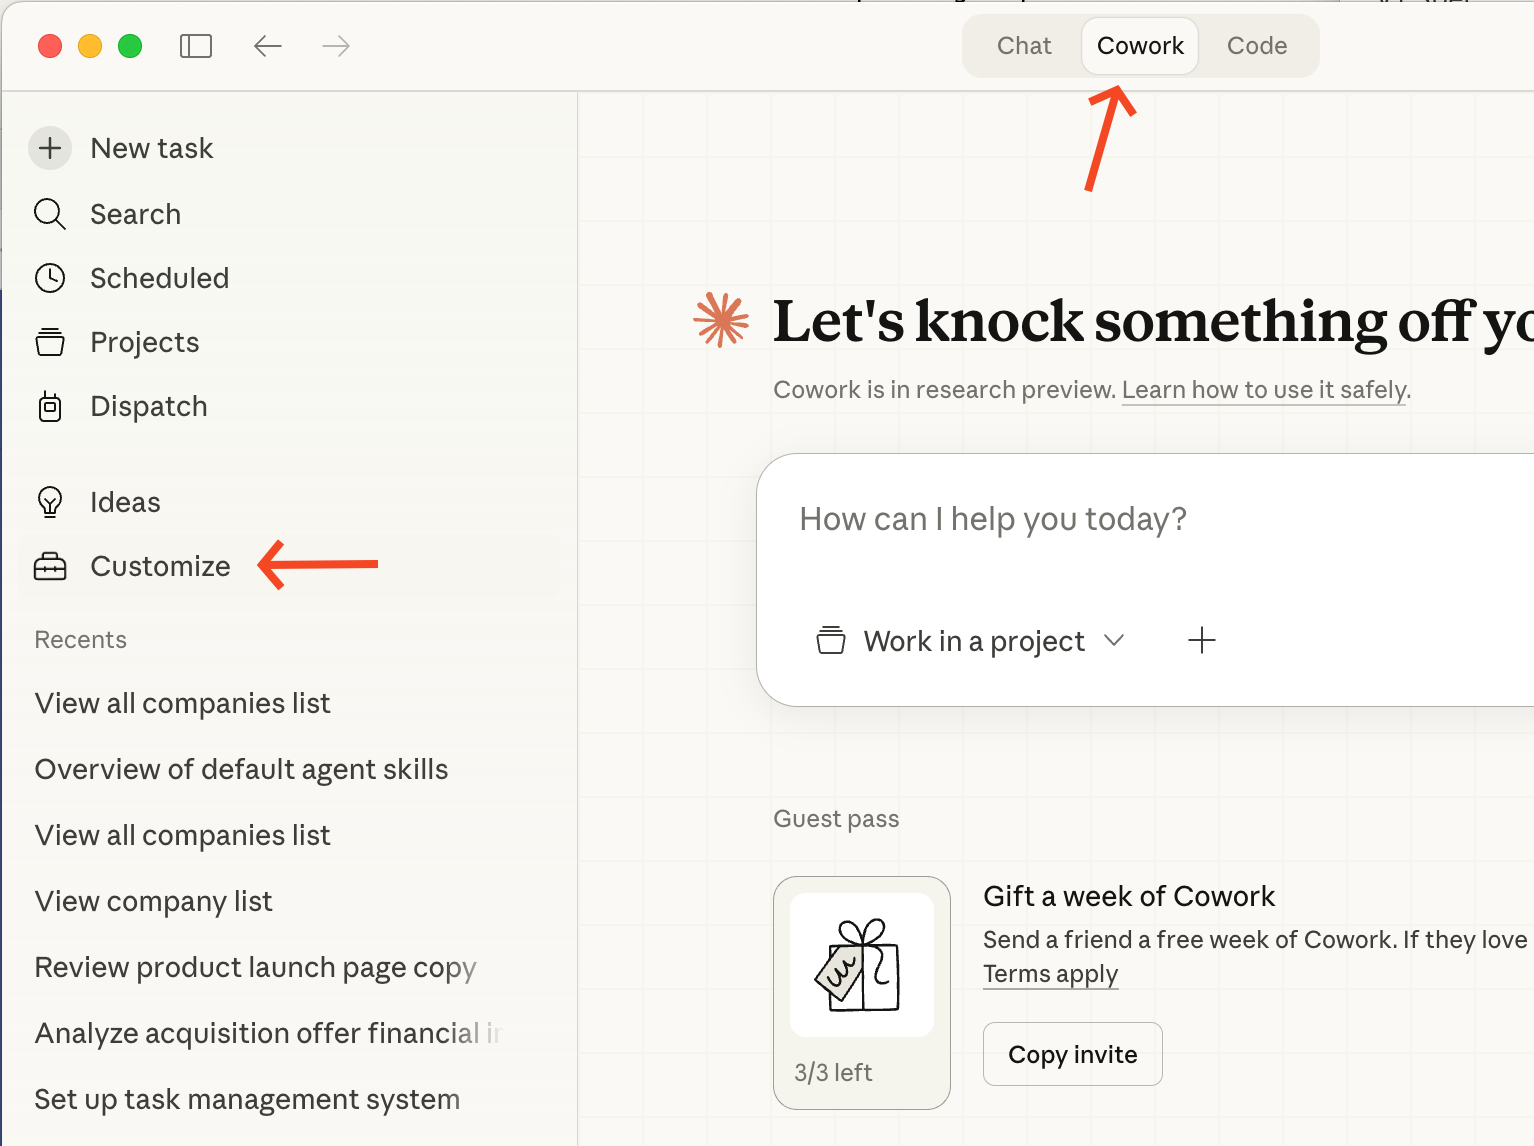Click the back navigation arrow
The width and height of the screenshot is (1534, 1146).
pos(267,46)
